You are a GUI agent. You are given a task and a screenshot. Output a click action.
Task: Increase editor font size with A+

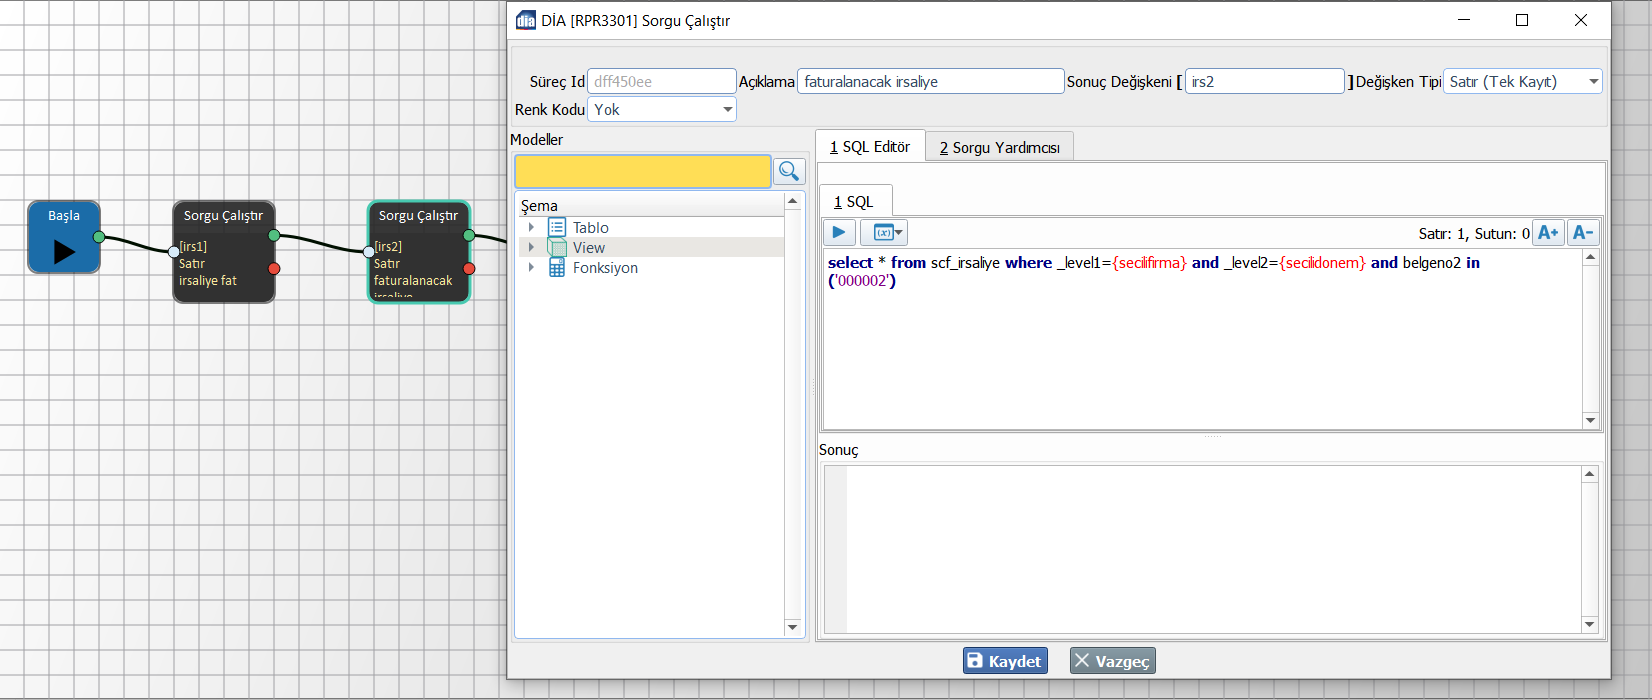(1548, 233)
